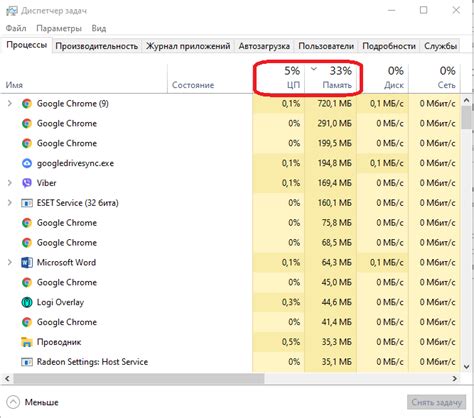This screenshot has width=474, height=418.
Task: Select the Radeon Settings: Host Service name
Action: pos(92,362)
